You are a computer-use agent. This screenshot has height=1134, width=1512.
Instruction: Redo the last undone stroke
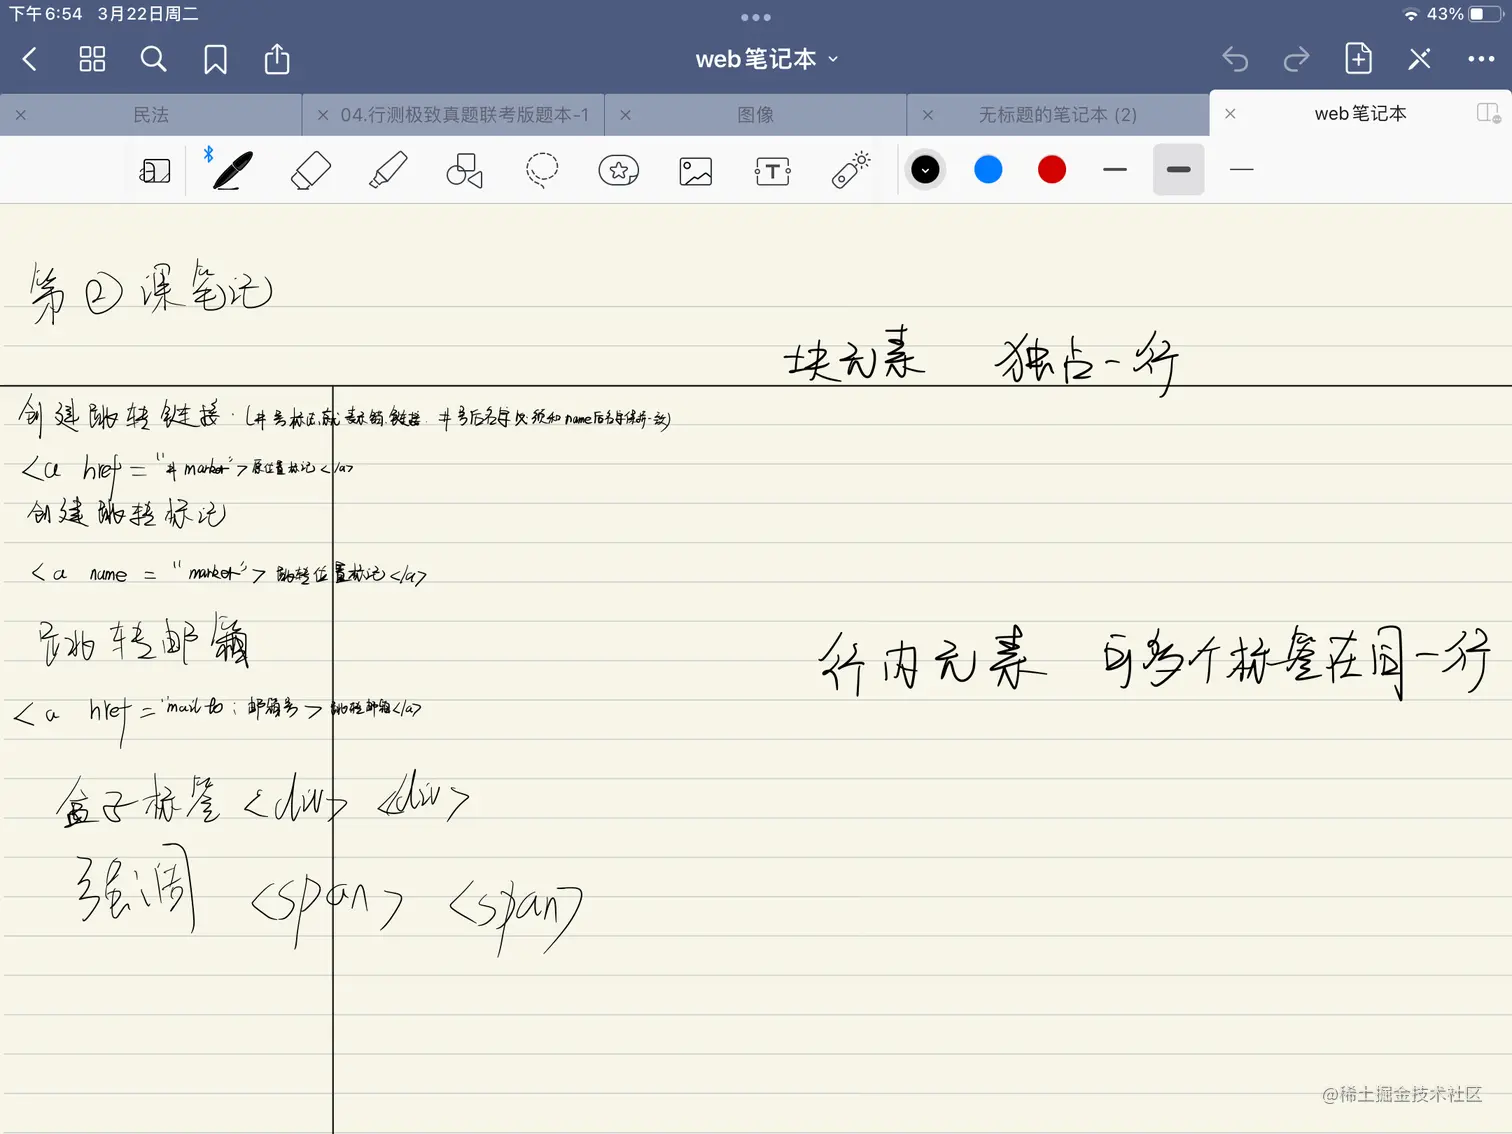(x=1297, y=60)
